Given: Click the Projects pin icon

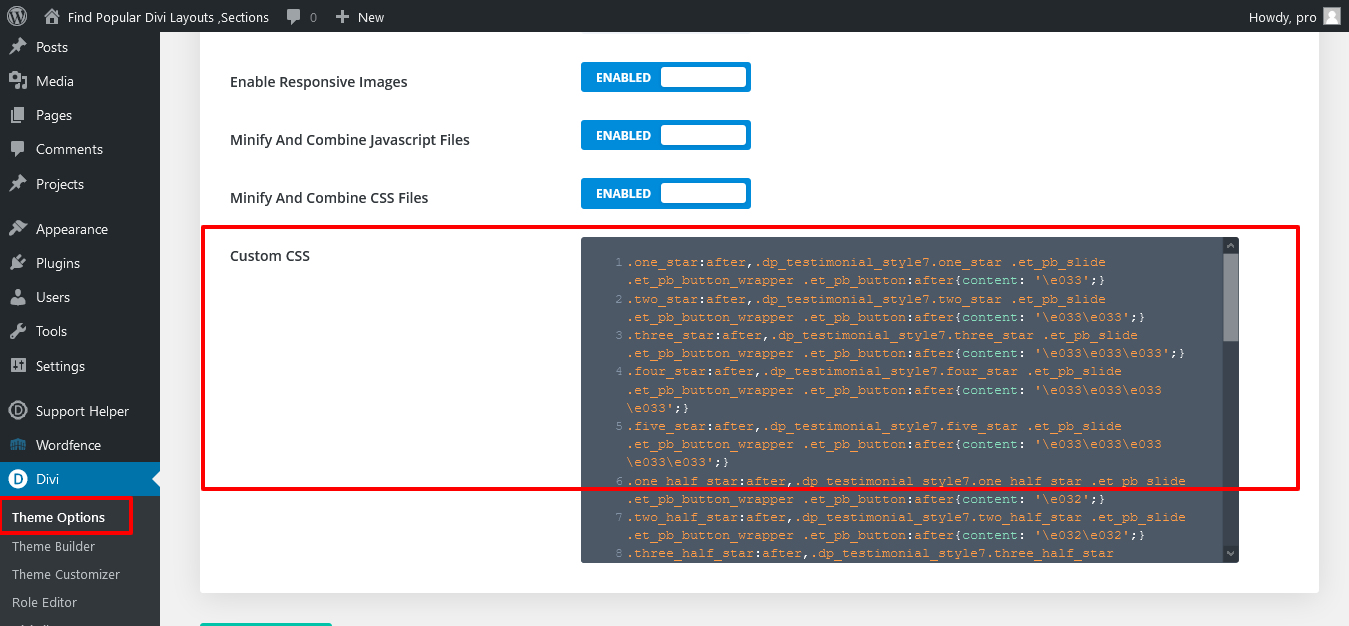Looking at the screenshot, I should pyautogui.click(x=18, y=184).
